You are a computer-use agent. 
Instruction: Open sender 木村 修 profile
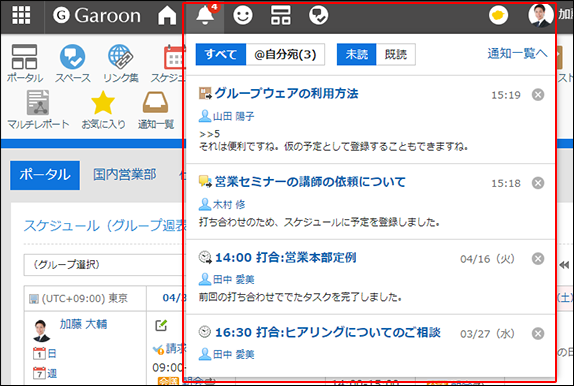(x=229, y=204)
